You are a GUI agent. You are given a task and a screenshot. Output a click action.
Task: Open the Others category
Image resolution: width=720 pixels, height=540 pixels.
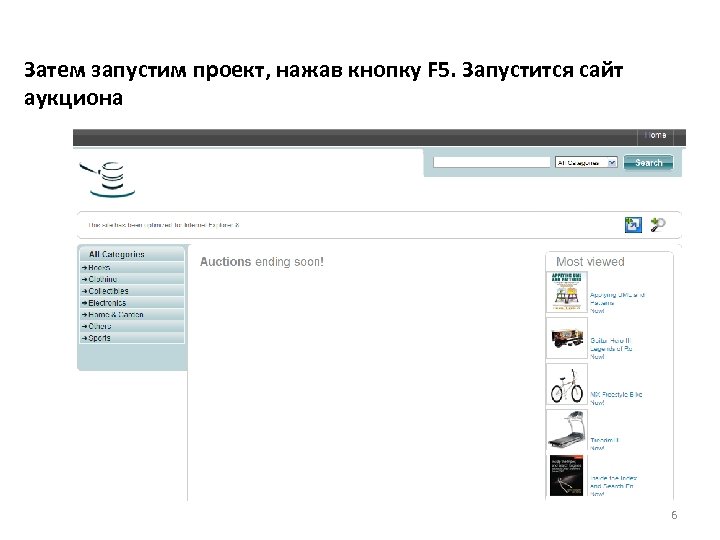click(132, 326)
